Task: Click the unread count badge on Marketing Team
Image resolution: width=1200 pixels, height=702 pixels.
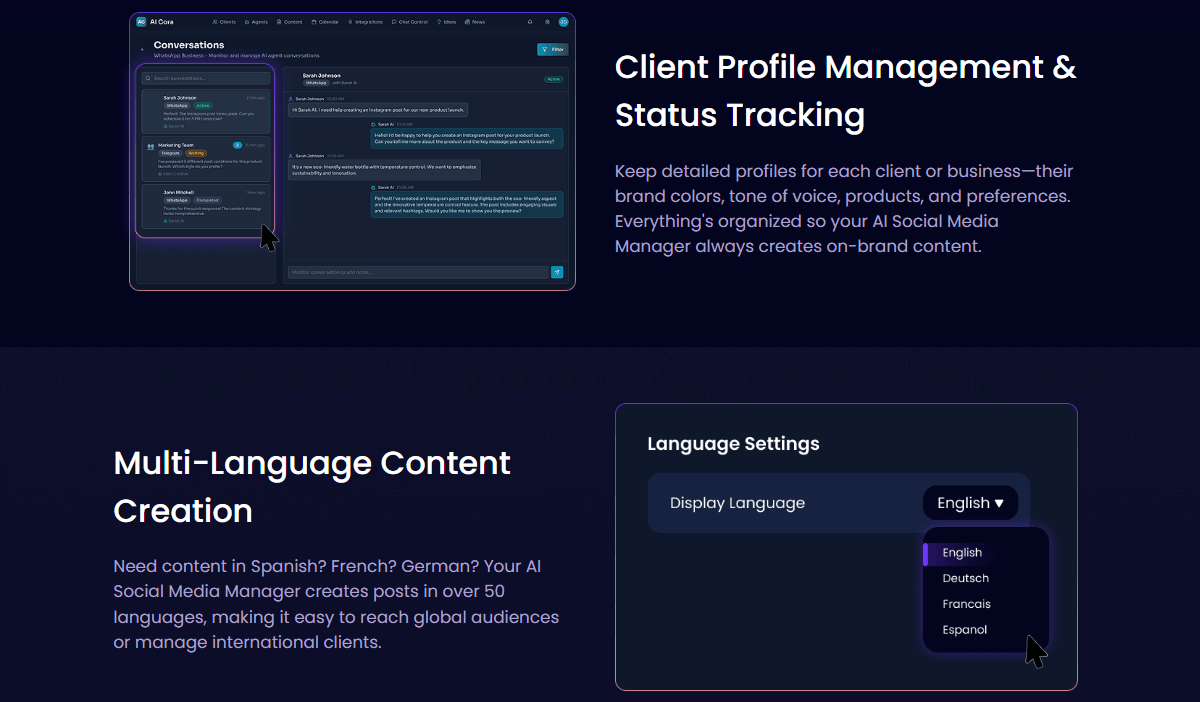Action: tap(237, 145)
